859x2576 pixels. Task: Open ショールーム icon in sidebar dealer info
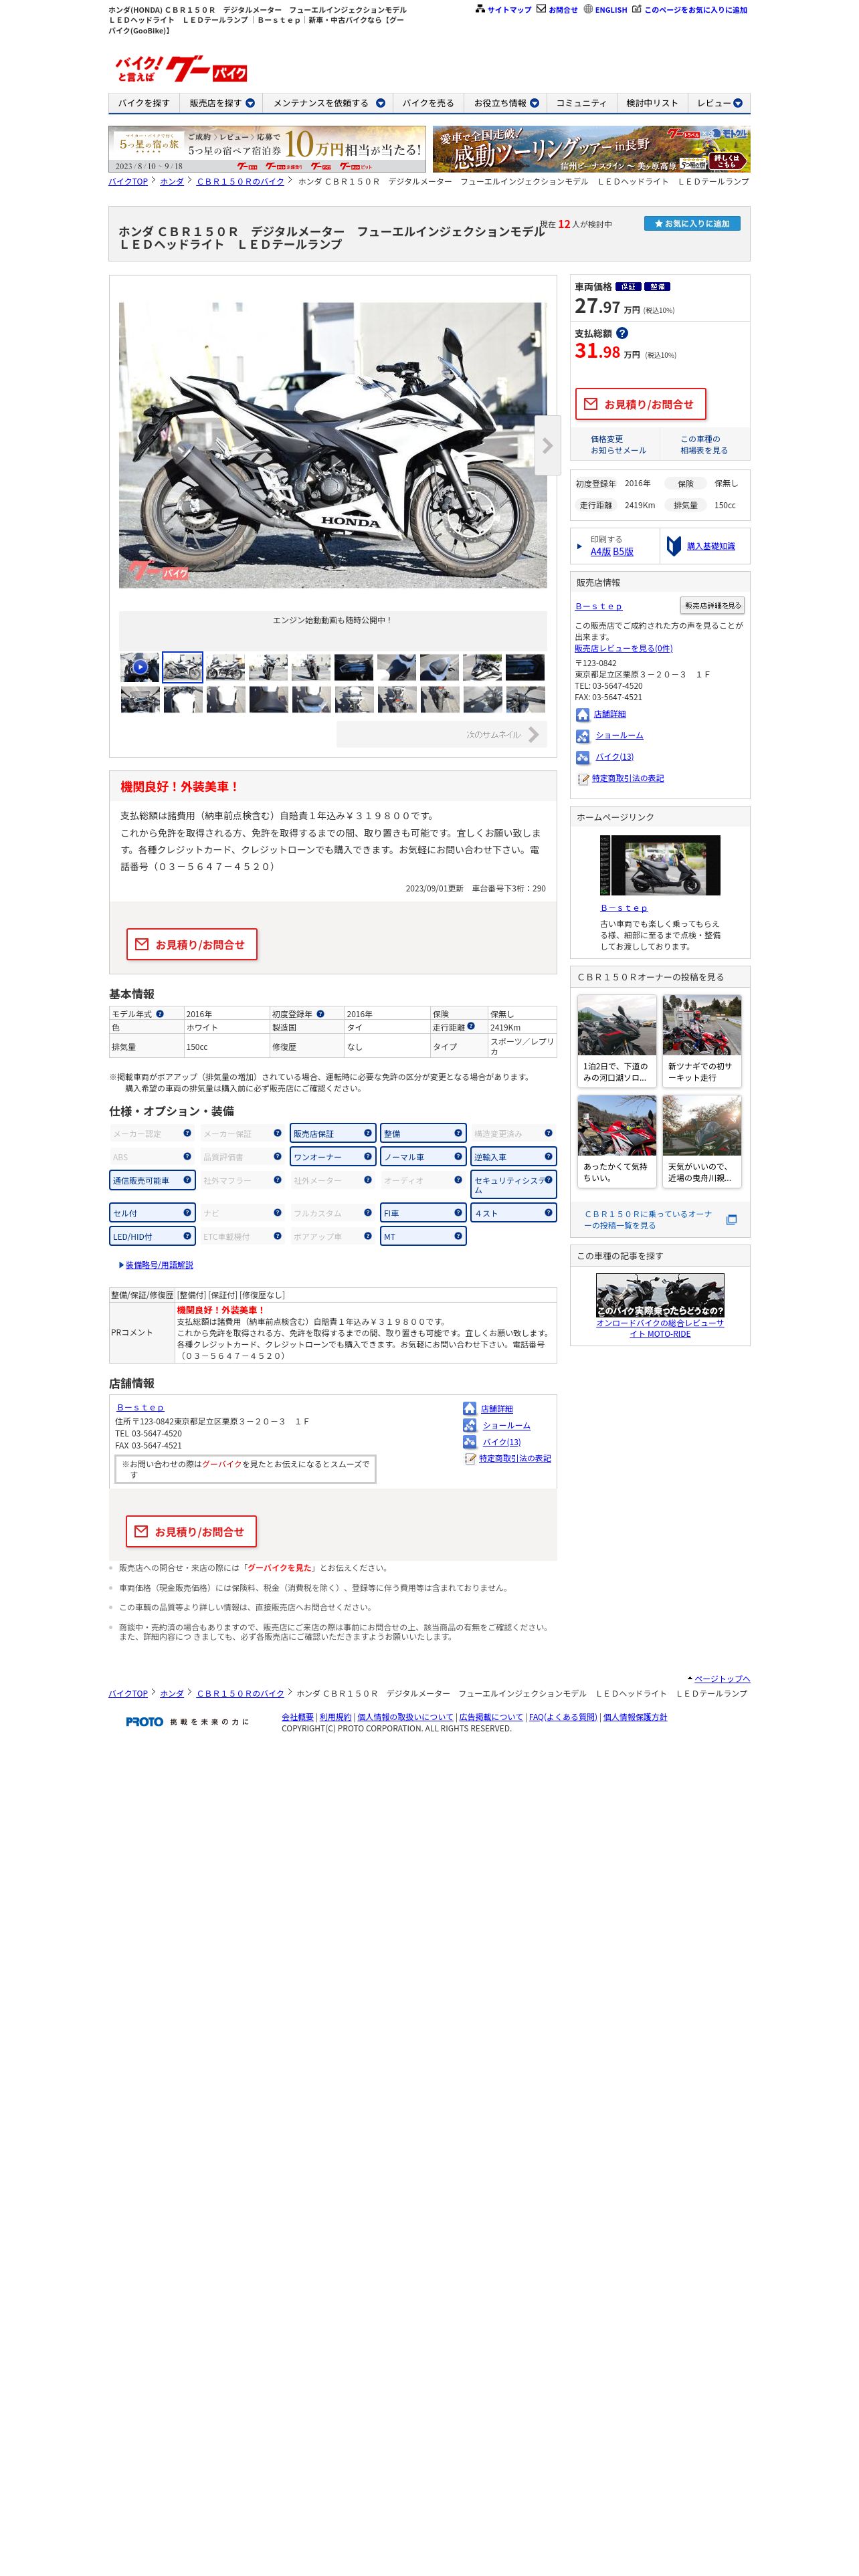coord(582,736)
